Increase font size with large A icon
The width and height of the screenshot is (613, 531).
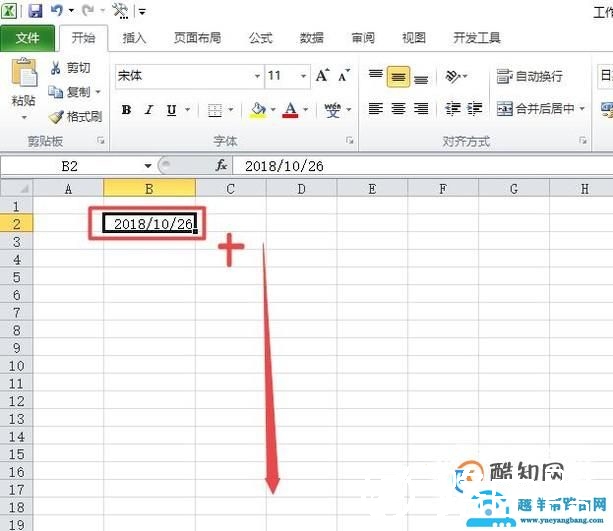[x=323, y=75]
